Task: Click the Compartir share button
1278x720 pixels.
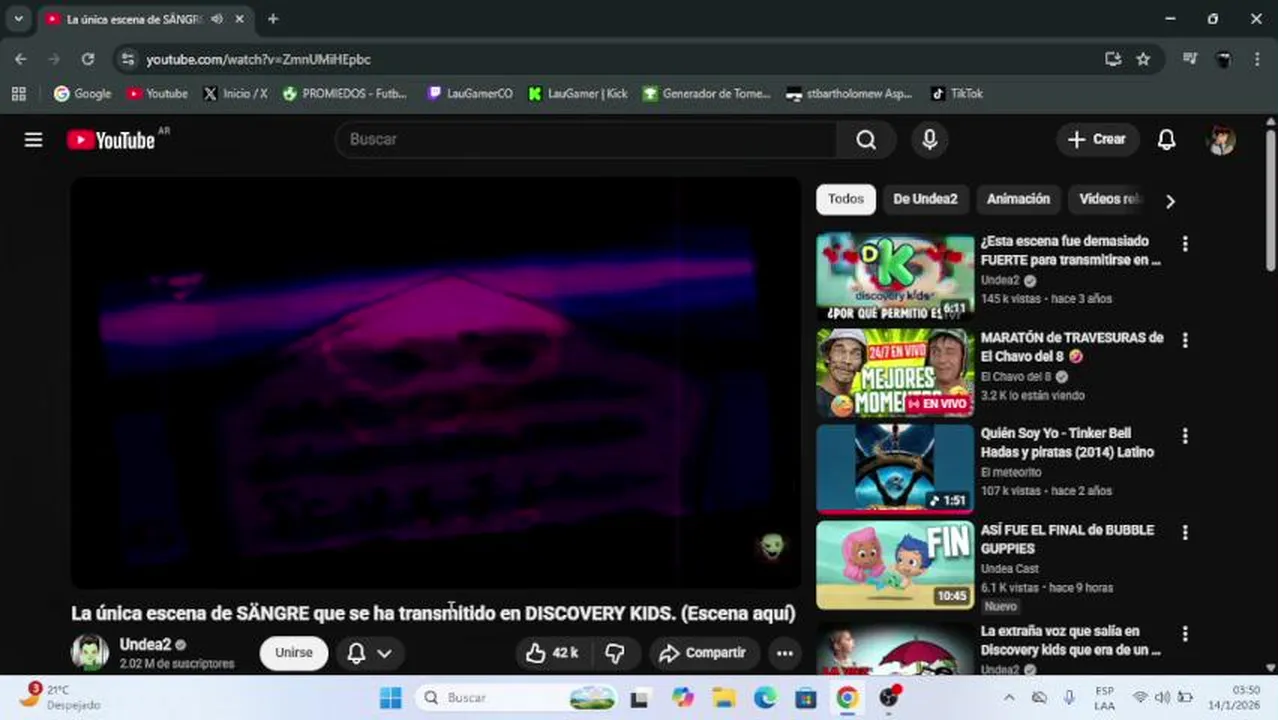Action: pos(704,653)
